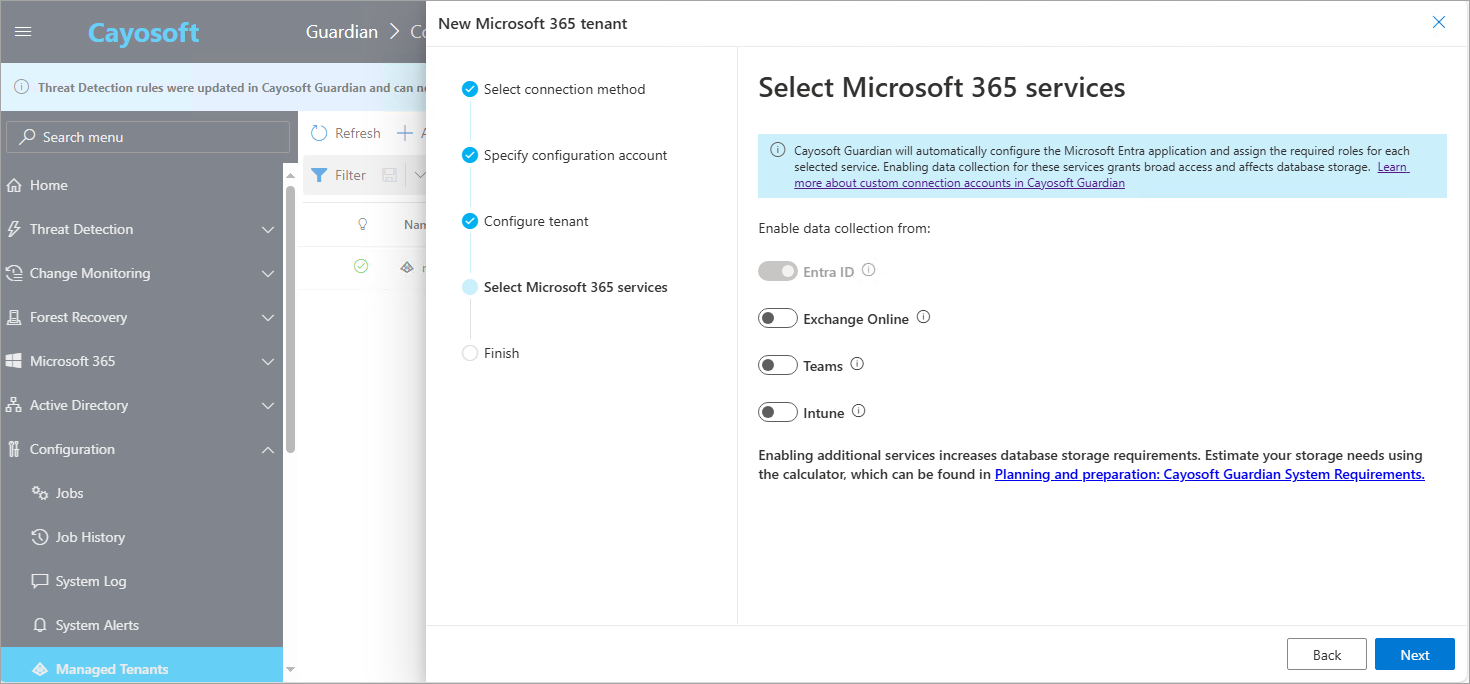Enable Intune data collection toggle
The width and height of the screenshot is (1470, 684).
coord(778,412)
